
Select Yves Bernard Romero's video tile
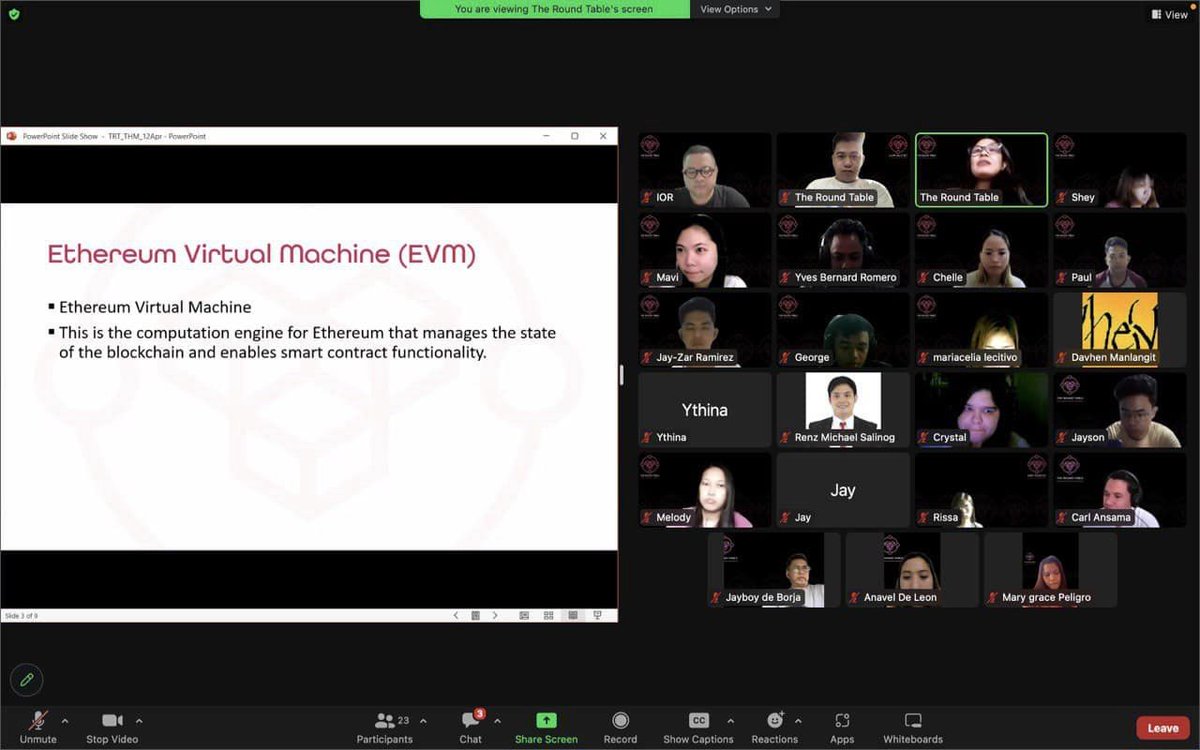pos(843,250)
